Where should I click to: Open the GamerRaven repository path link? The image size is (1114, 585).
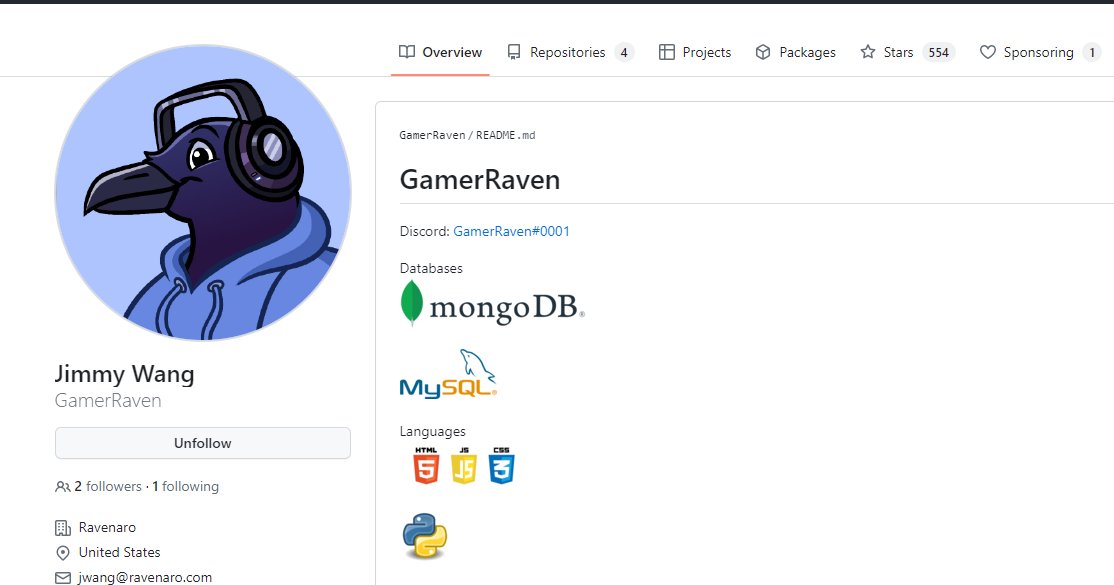[x=432, y=135]
